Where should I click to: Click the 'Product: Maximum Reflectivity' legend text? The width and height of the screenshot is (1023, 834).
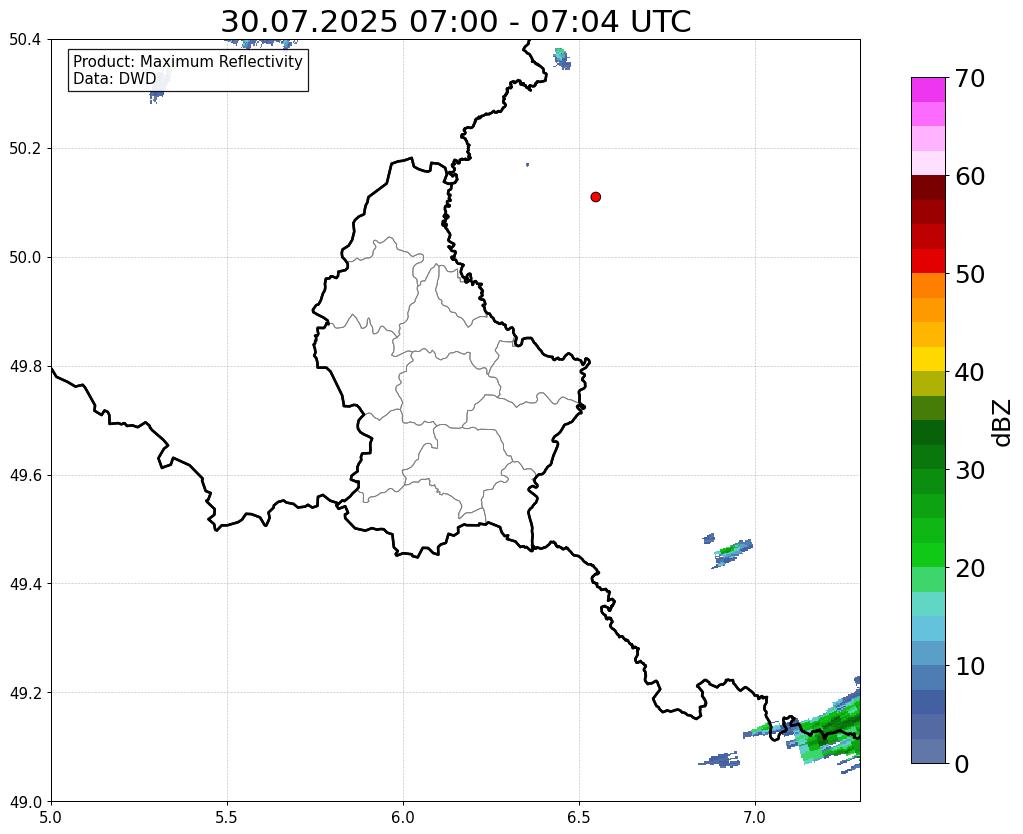[188, 61]
